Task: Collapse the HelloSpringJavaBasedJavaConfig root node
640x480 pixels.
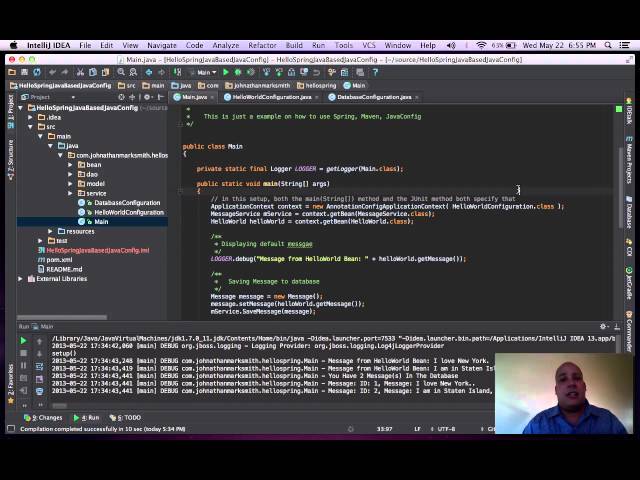Action: pos(20,108)
